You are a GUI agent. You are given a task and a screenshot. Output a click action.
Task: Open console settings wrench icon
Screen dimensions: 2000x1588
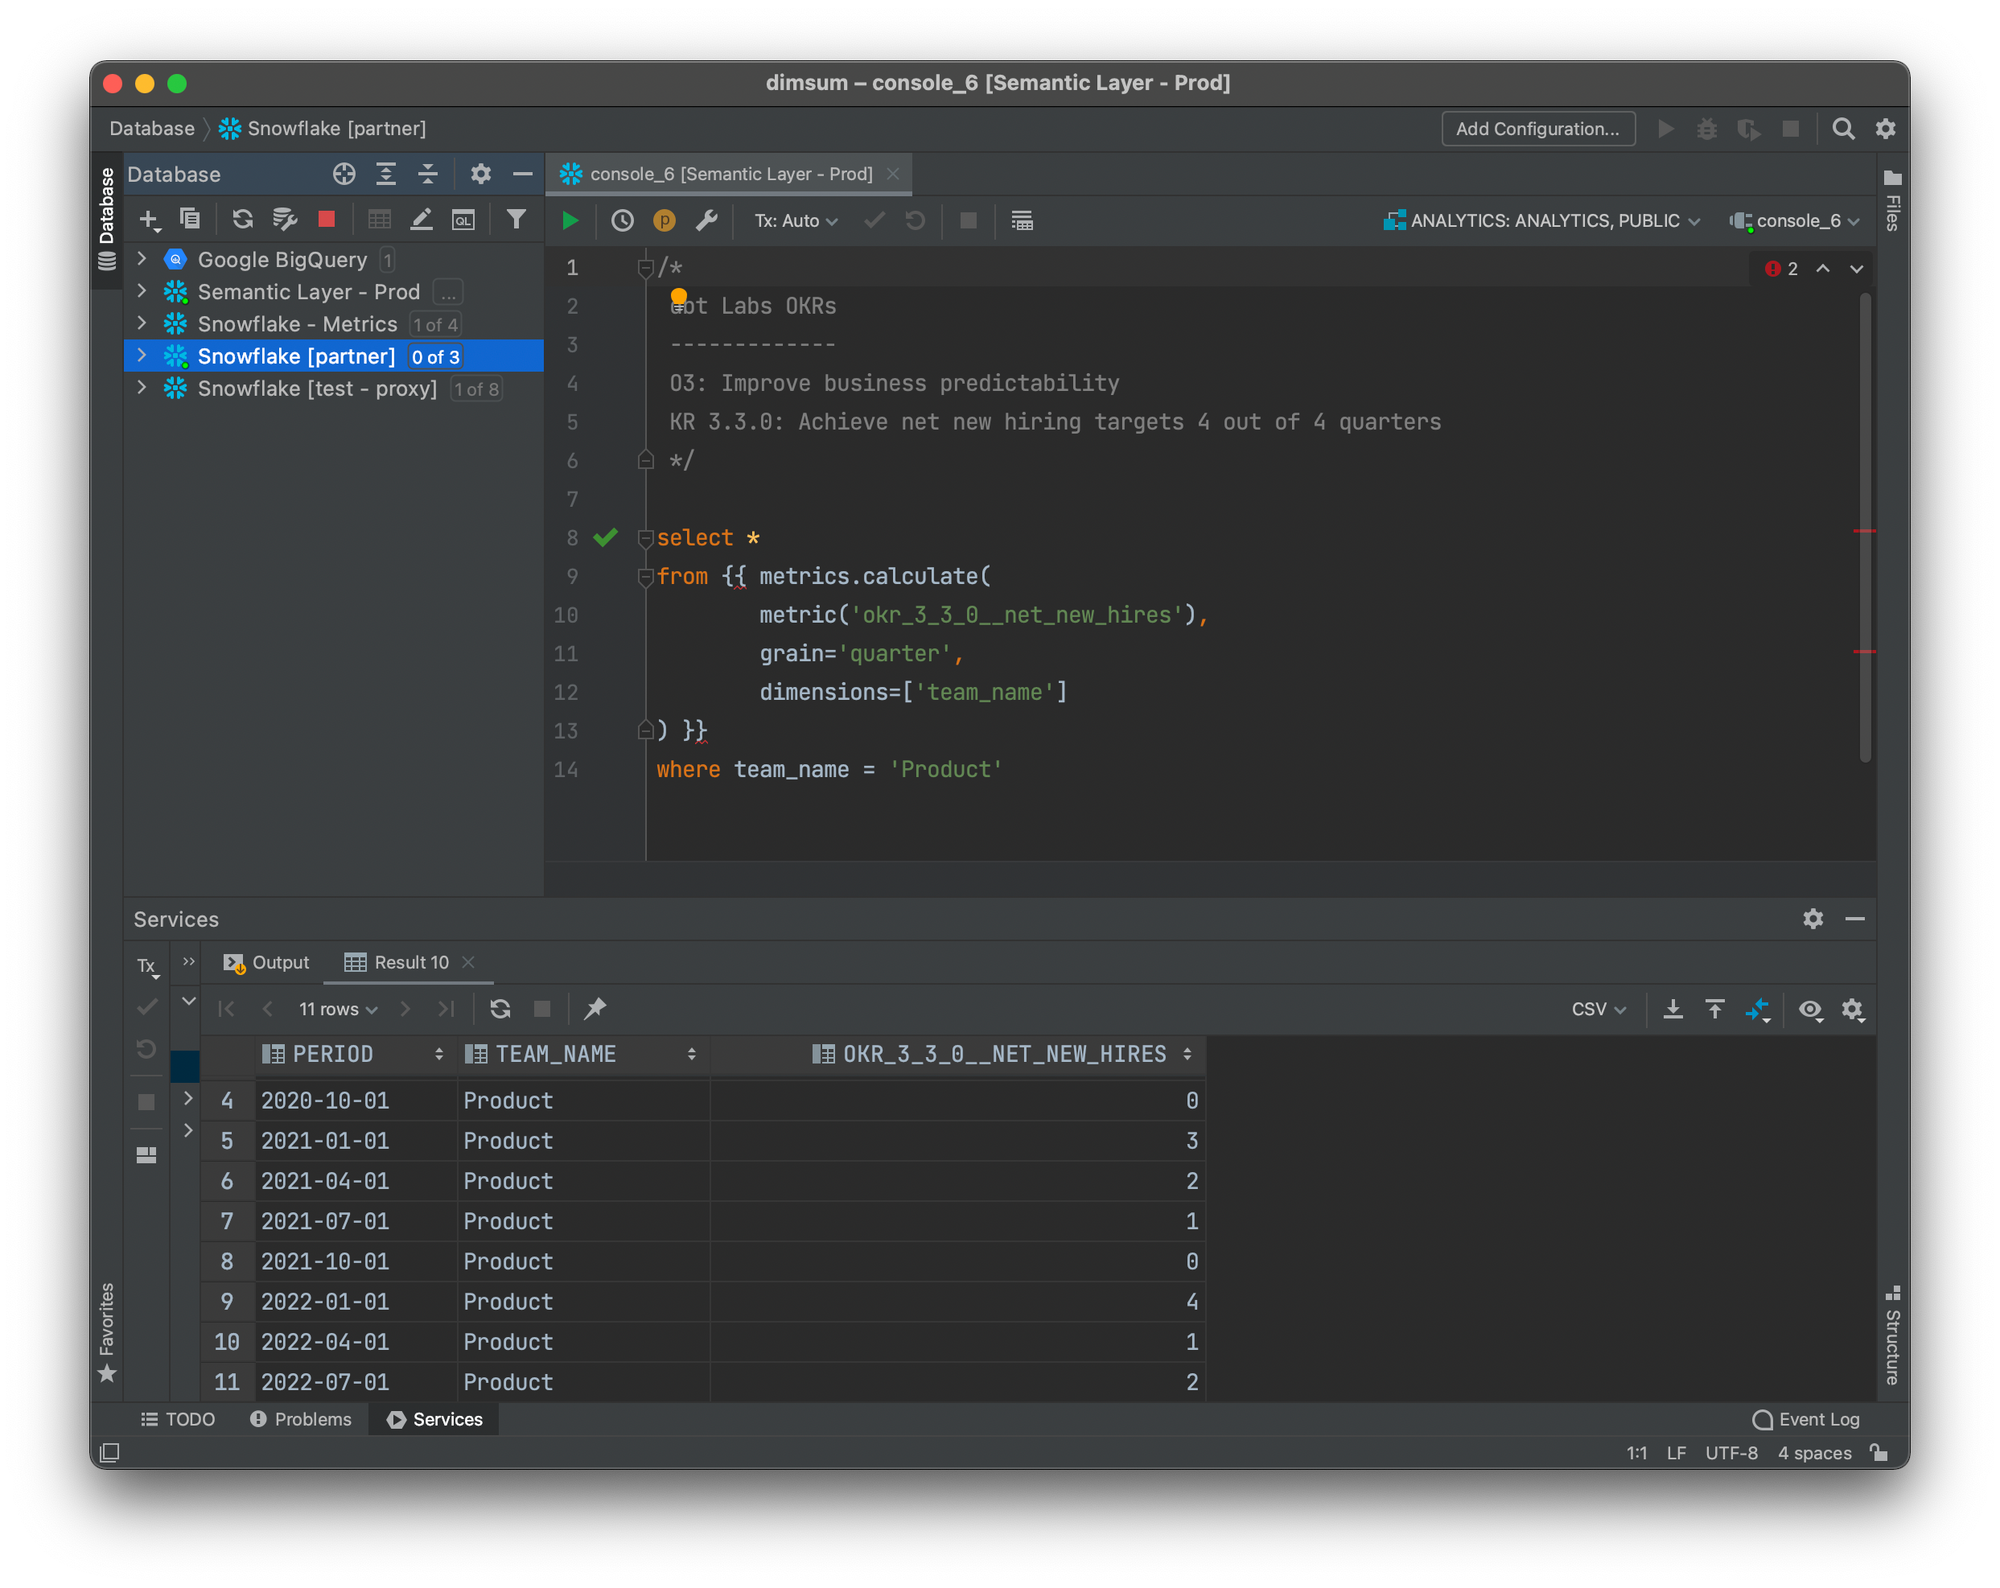coord(706,221)
